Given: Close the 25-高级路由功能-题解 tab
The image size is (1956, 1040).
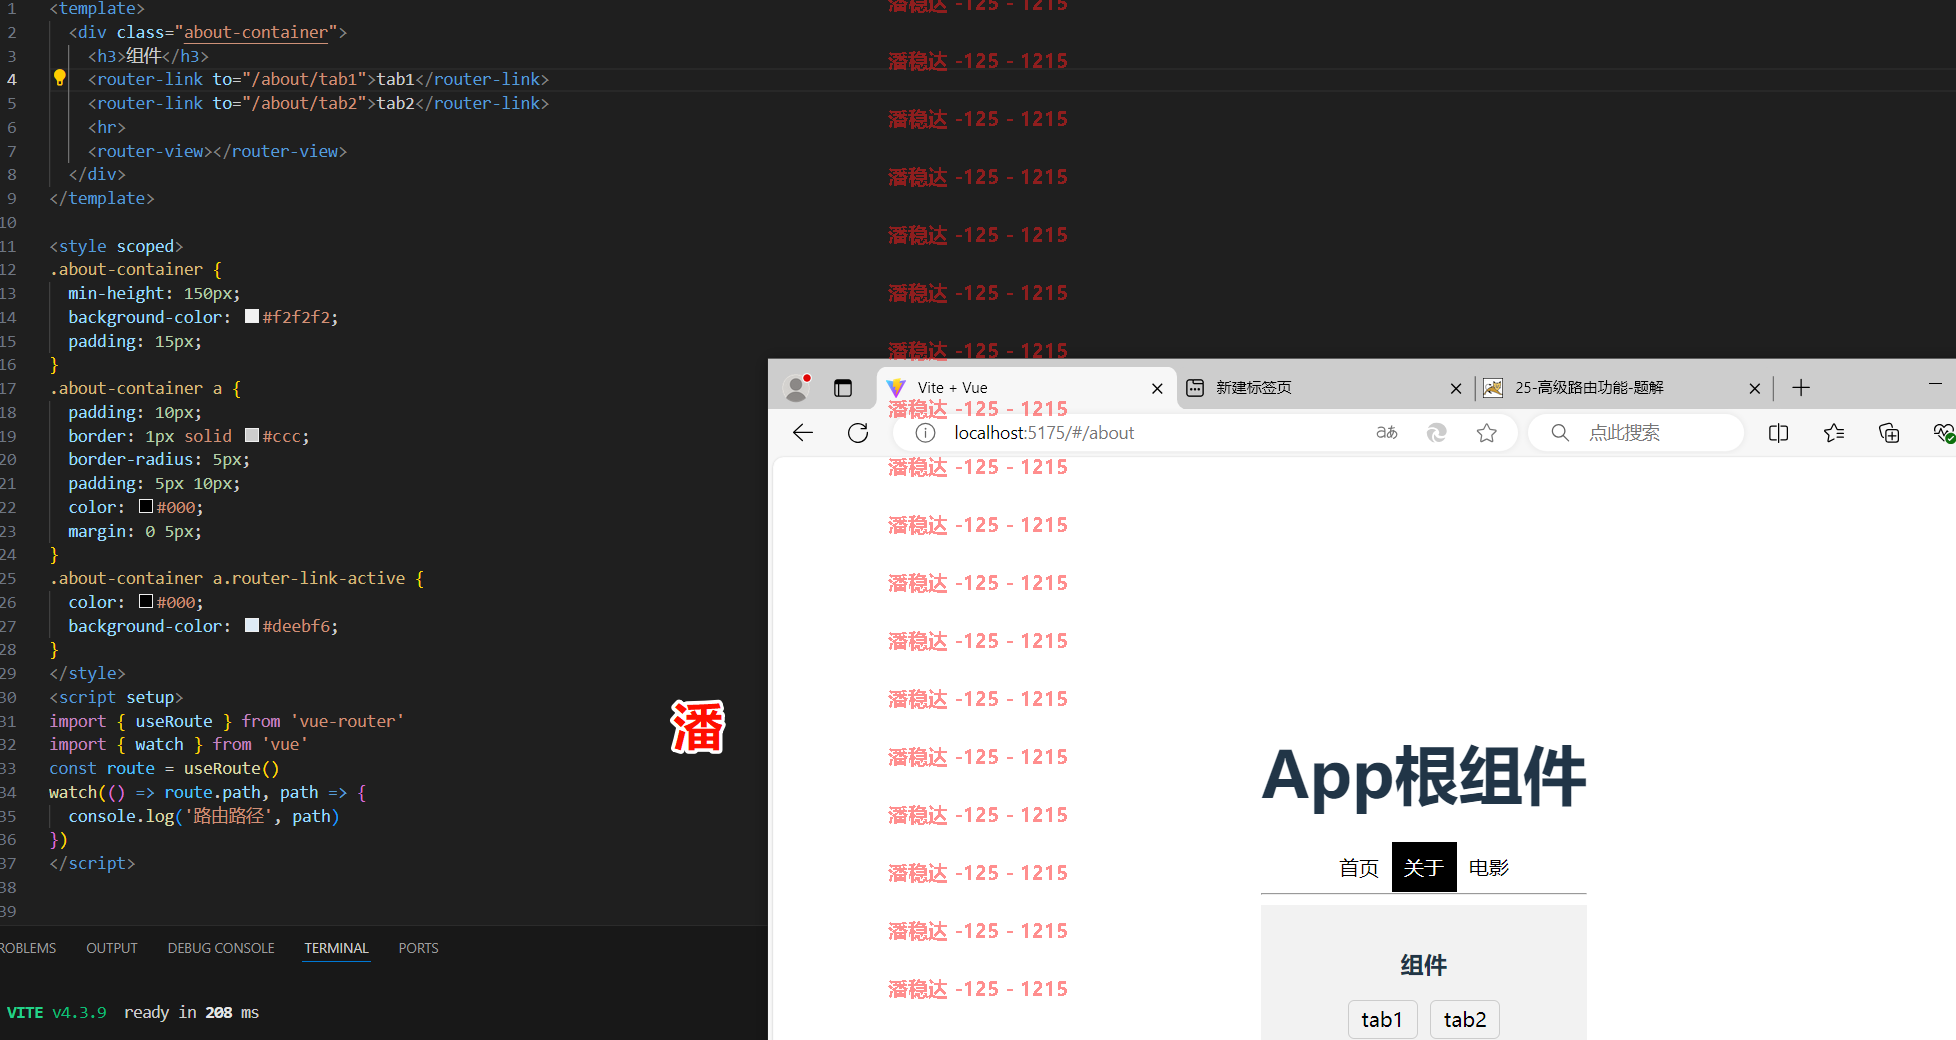Looking at the screenshot, I should (x=1754, y=388).
